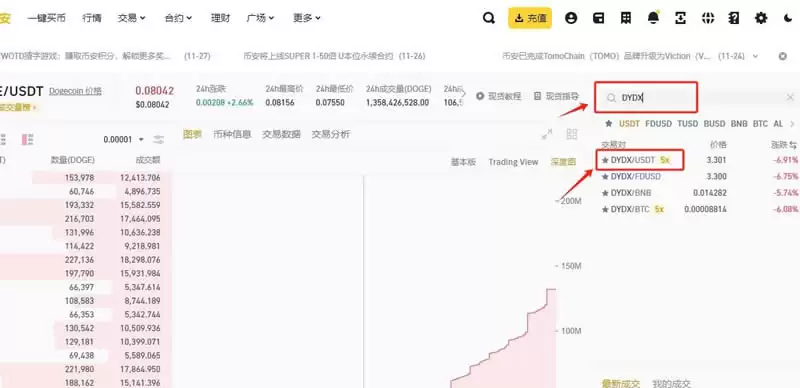Open the TomoChain brand upgrade announcement
The height and width of the screenshot is (388, 800).
[623, 56]
